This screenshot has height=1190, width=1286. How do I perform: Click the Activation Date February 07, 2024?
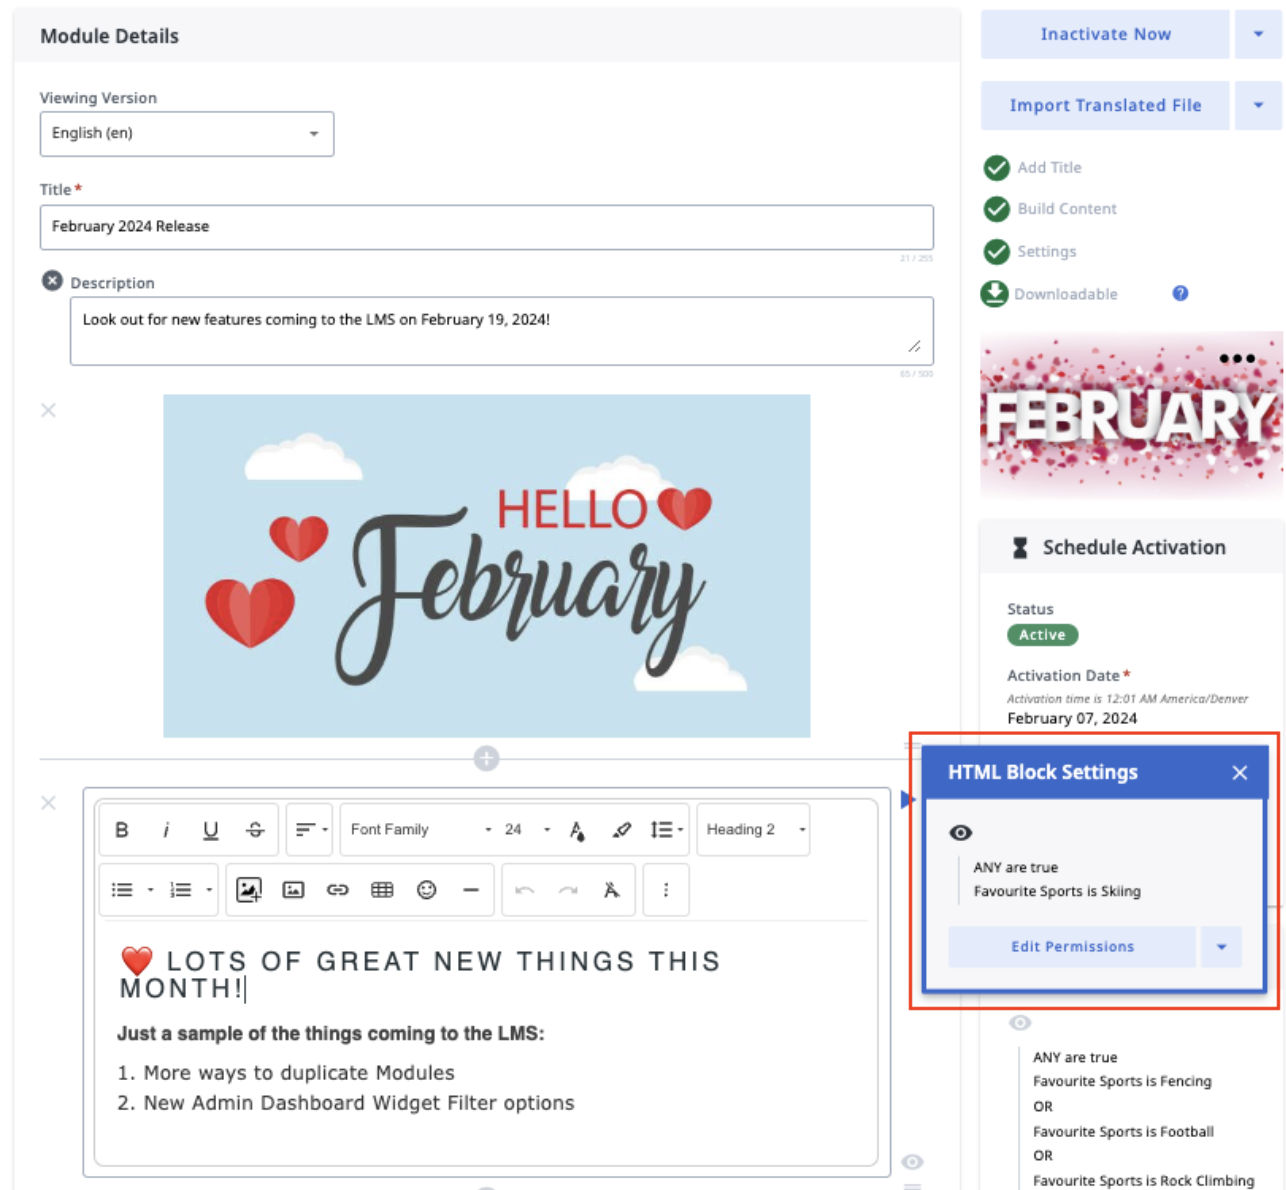click(x=1072, y=718)
